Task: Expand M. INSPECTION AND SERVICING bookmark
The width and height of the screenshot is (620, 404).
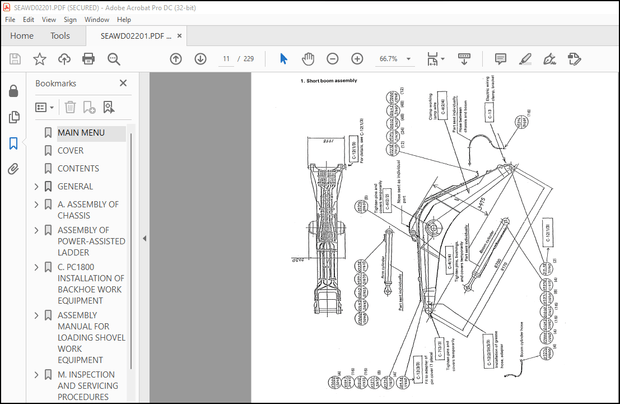Action: click(36, 375)
